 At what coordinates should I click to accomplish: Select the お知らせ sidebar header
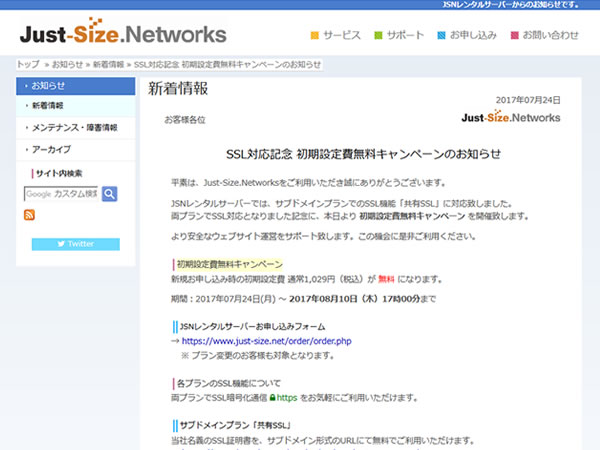[x=75, y=86]
